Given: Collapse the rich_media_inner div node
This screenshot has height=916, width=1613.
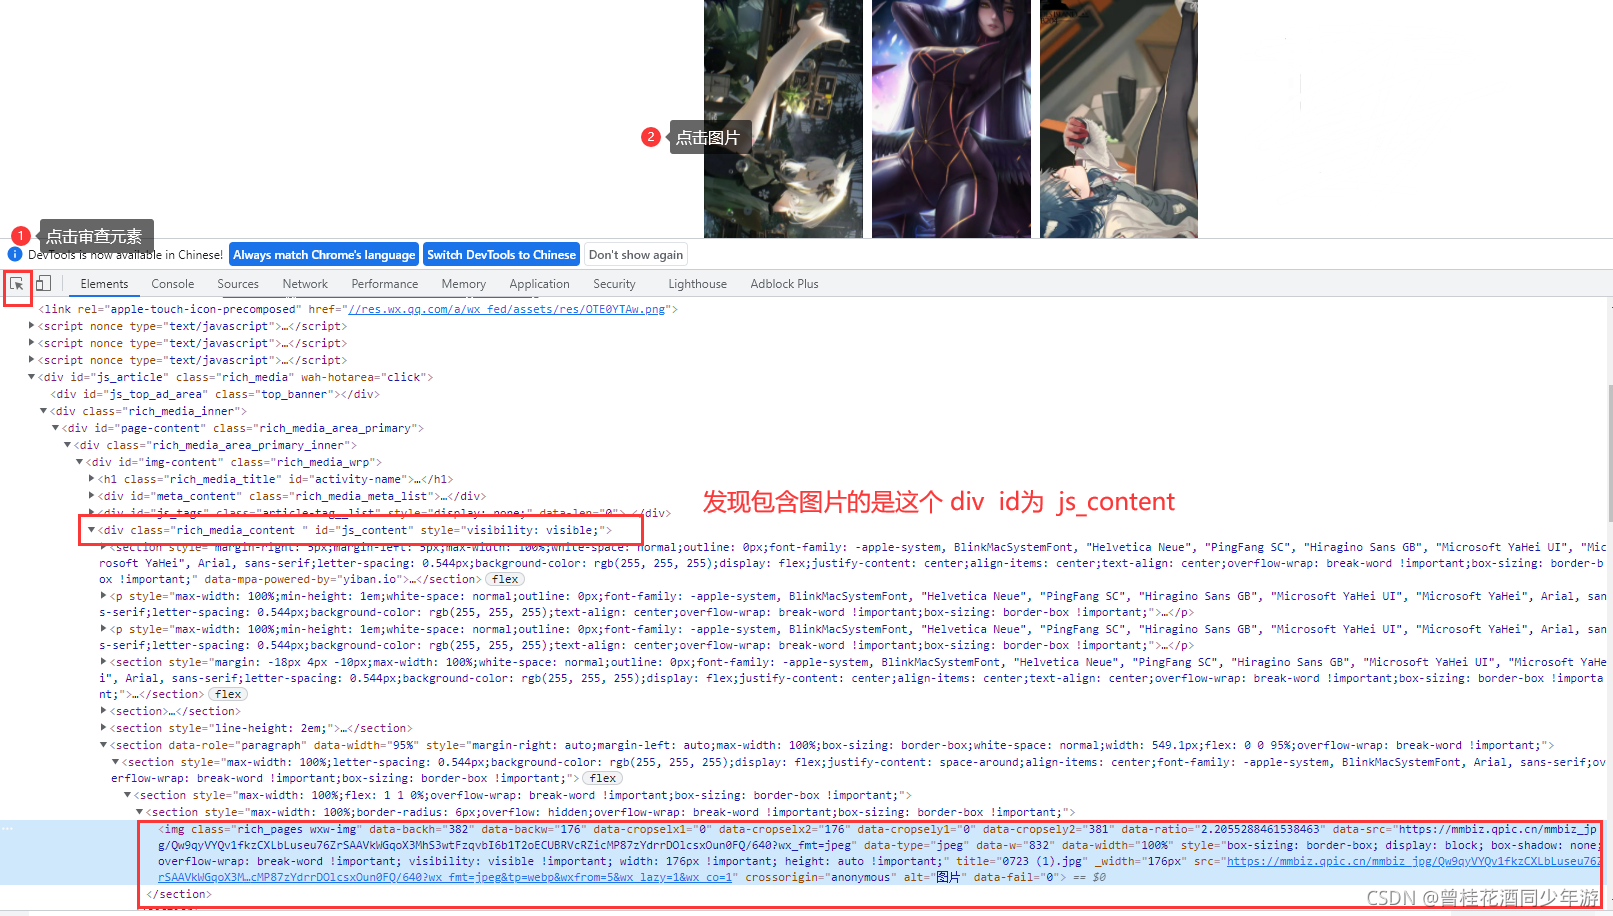Looking at the screenshot, I should point(44,411).
